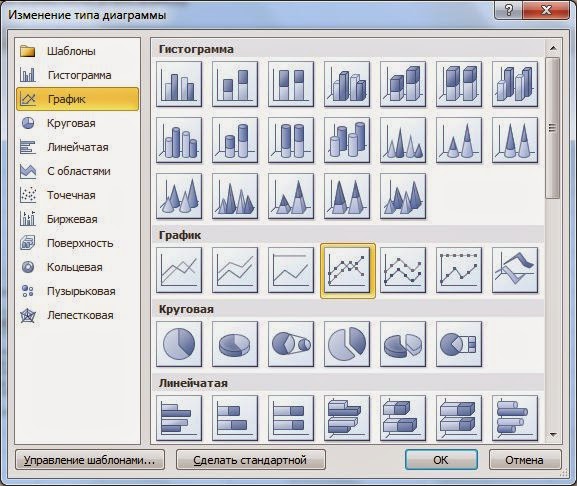577x486 pixels.
Task: Click the Управление шаблонами button
Action: tap(90, 460)
